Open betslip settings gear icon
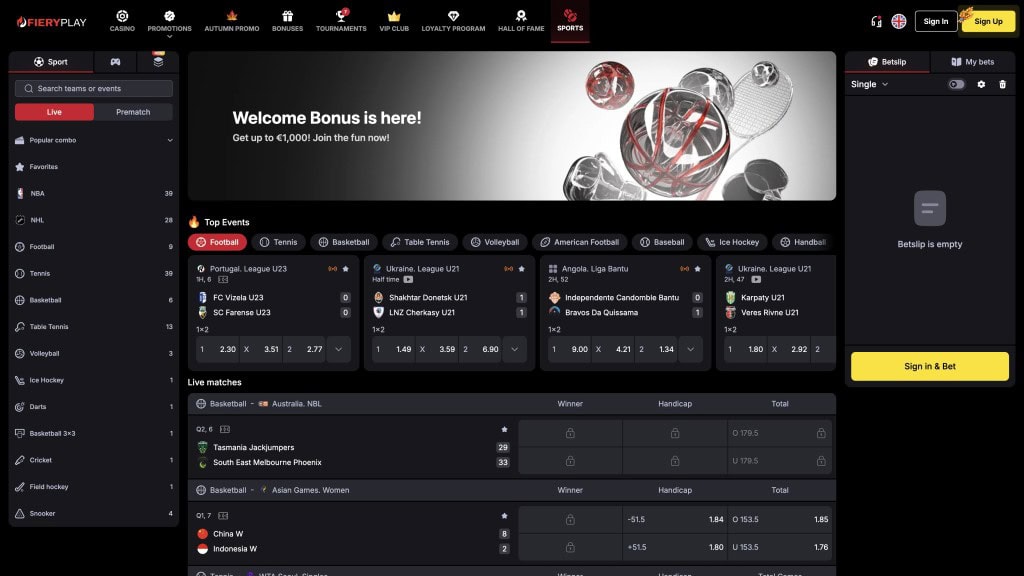 tap(981, 84)
